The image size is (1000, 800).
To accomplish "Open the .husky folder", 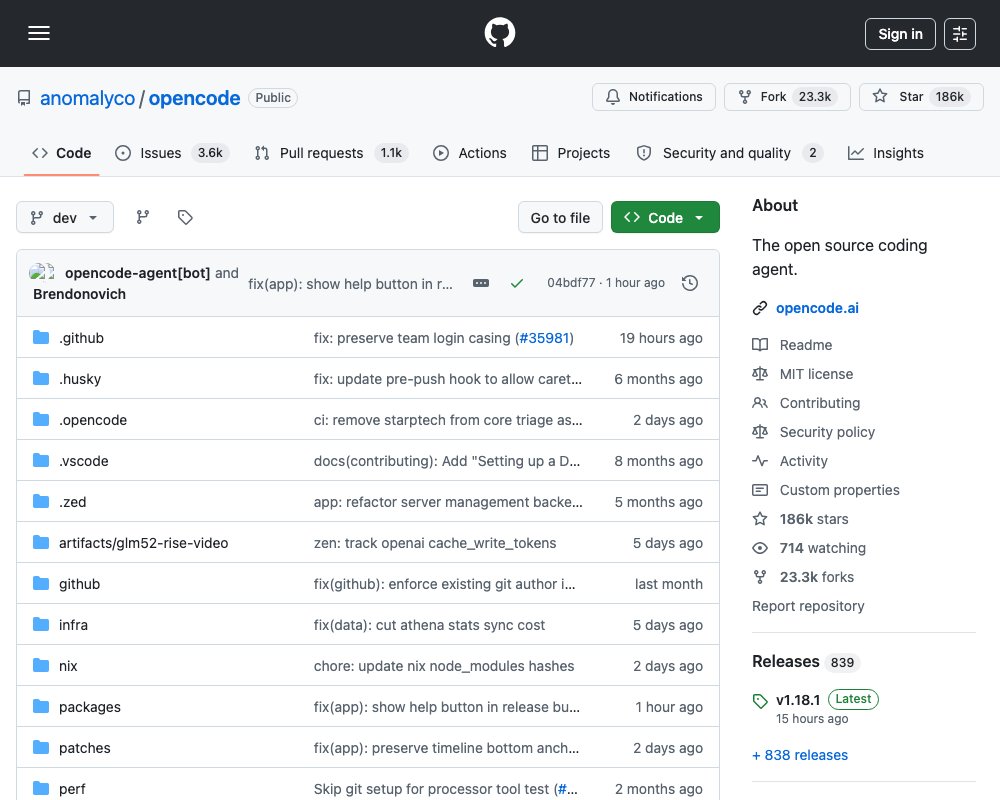I will tap(80, 379).
